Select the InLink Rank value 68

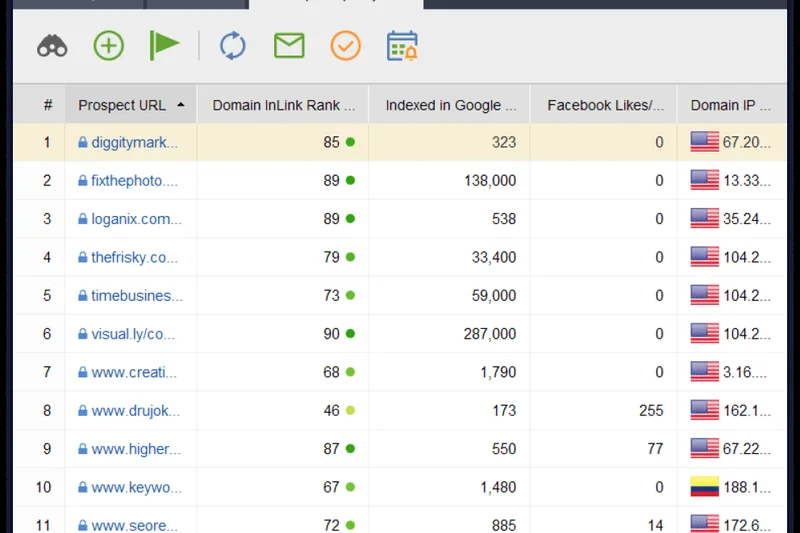[x=331, y=372]
